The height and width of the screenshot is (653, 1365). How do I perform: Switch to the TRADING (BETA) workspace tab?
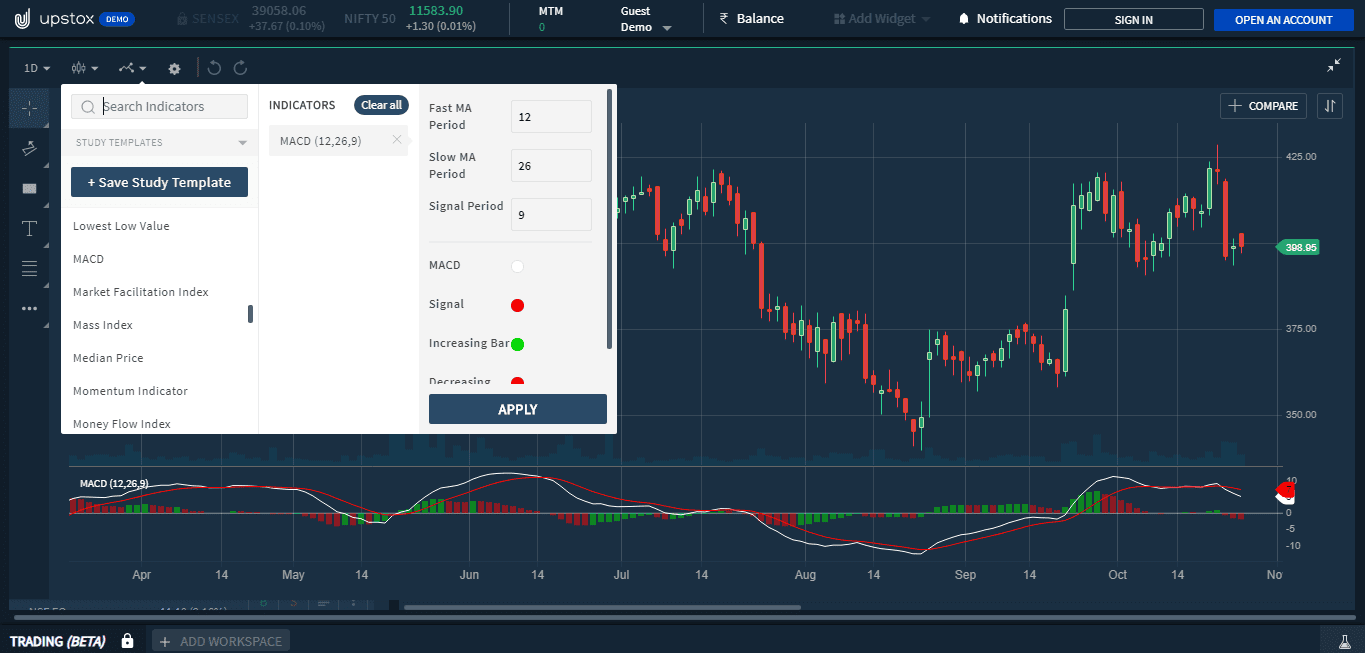(57, 641)
